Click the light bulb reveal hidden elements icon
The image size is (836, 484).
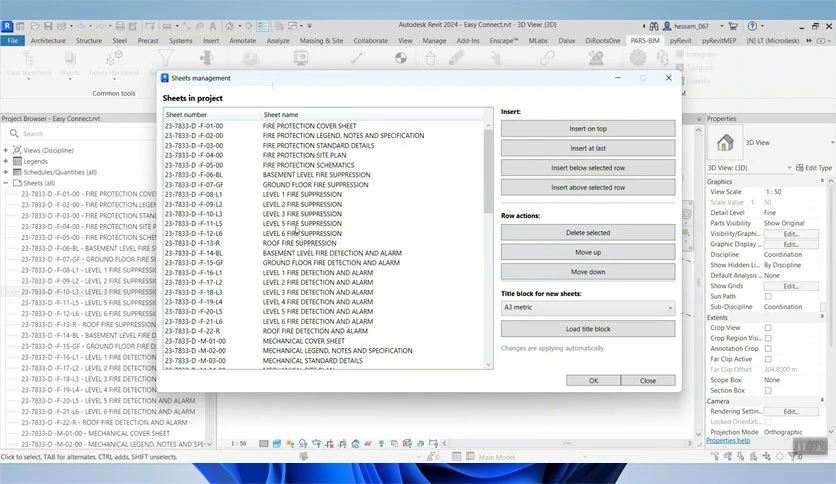tap(381, 443)
